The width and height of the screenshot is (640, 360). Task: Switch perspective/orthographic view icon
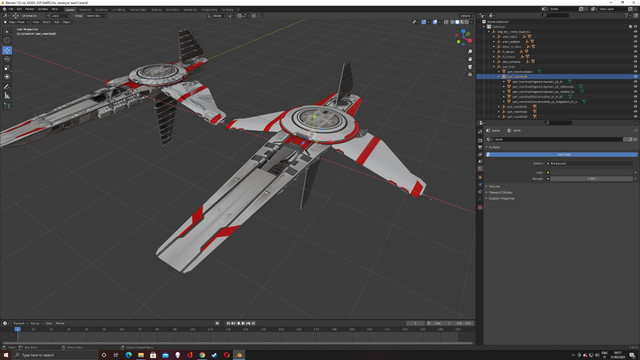pyautogui.click(x=470, y=75)
